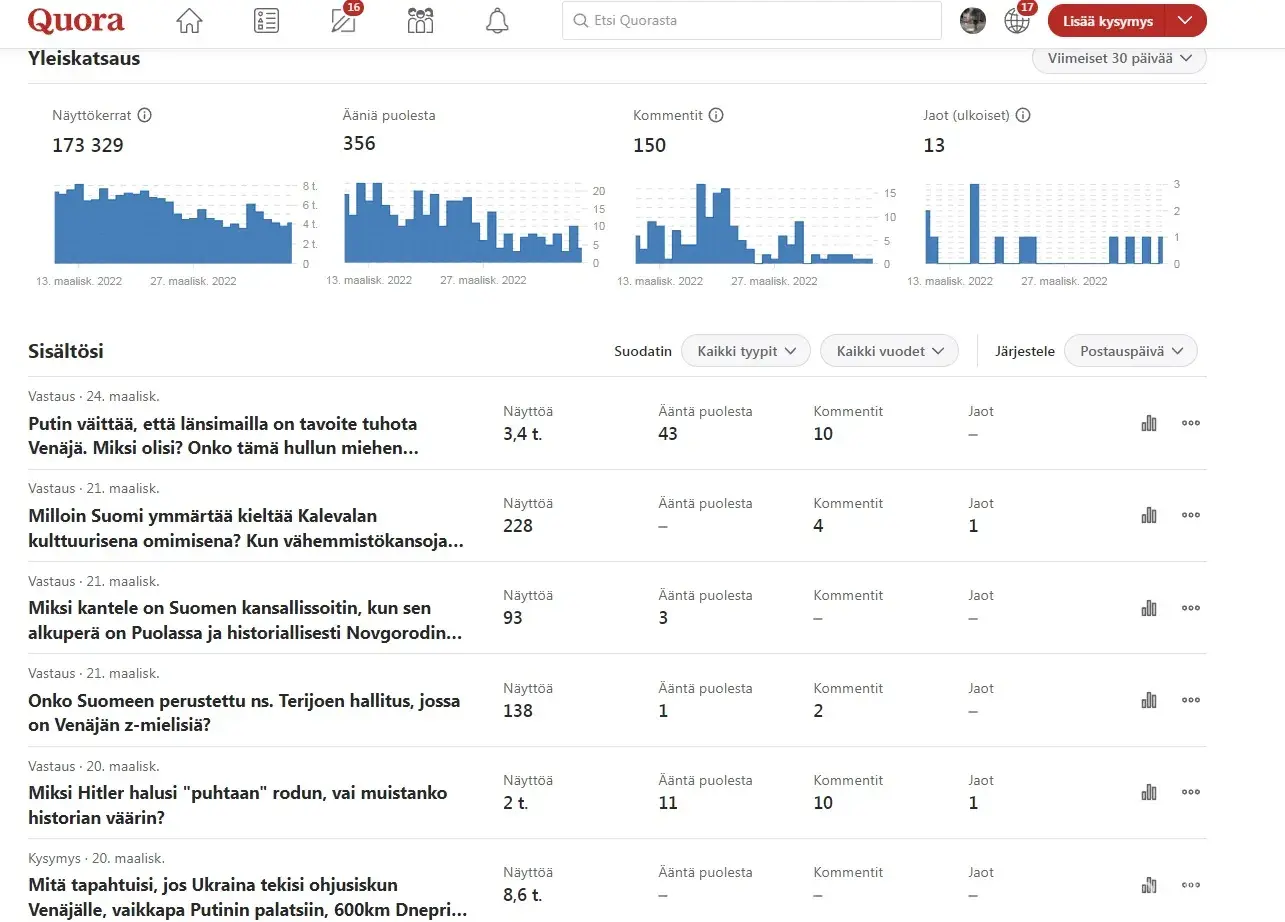
Task: Expand the Viimeiset 30 päivää dropdown
Action: tap(1119, 59)
